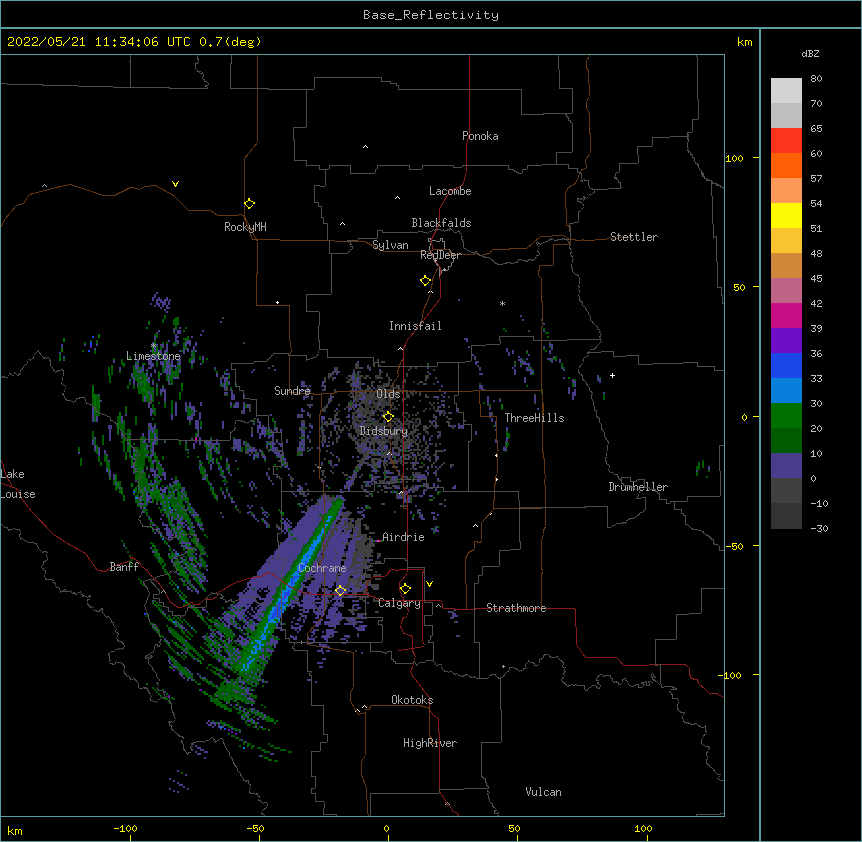Select the light blue 30–33 dBZ swatch

coord(786,391)
